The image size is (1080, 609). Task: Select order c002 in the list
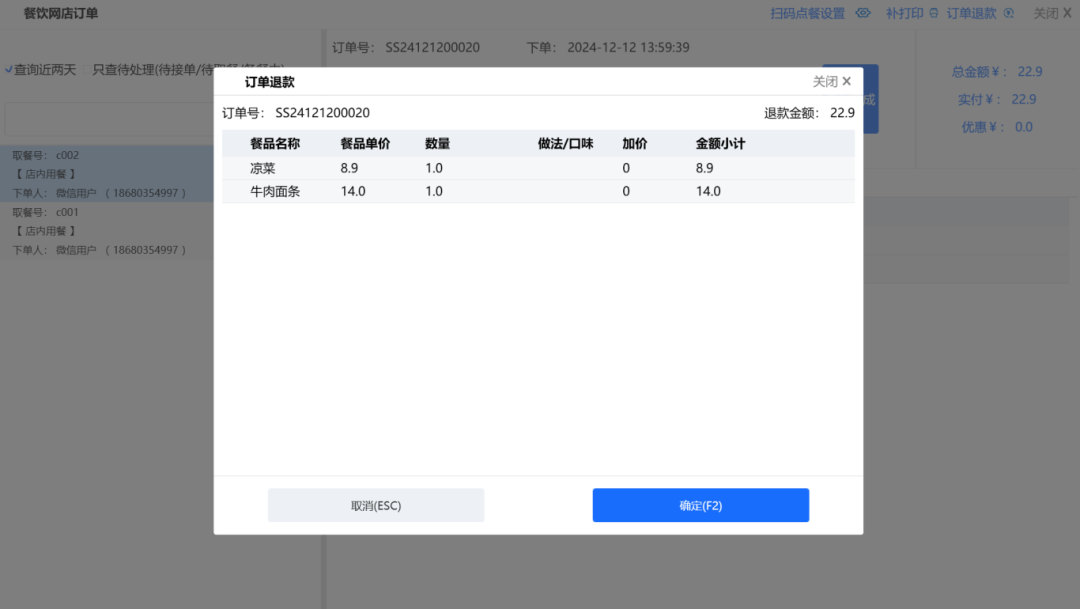pyautogui.click(x=107, y=174)
